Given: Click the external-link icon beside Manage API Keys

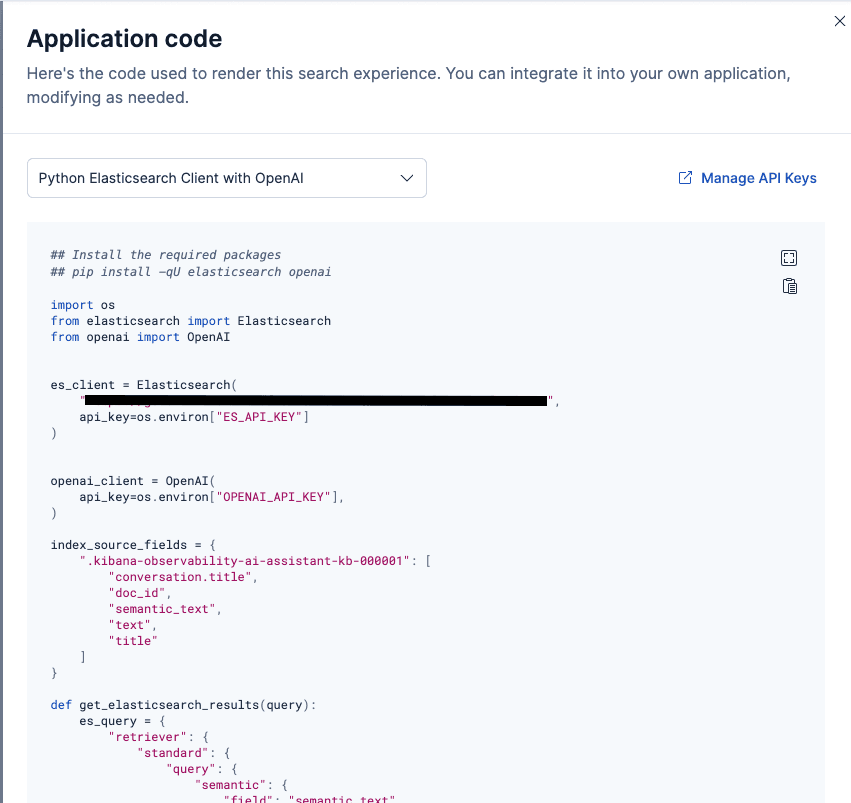Looking at the screenshot, I should tap(685, 177).
